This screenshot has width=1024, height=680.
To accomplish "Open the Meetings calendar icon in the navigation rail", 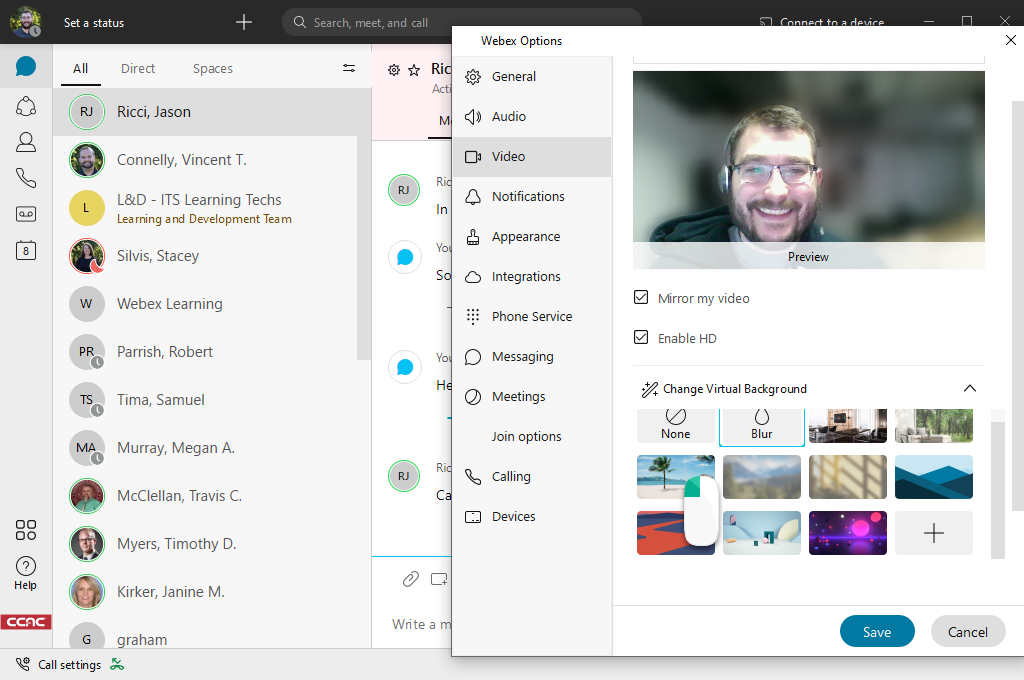I will tap(25, 250).
